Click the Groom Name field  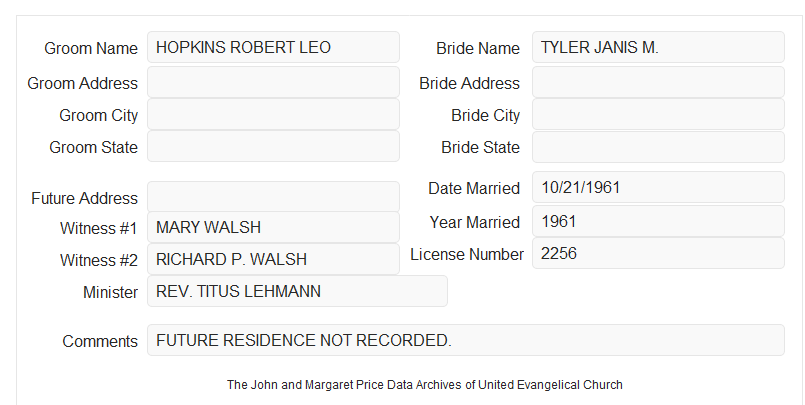coord(273,47)
